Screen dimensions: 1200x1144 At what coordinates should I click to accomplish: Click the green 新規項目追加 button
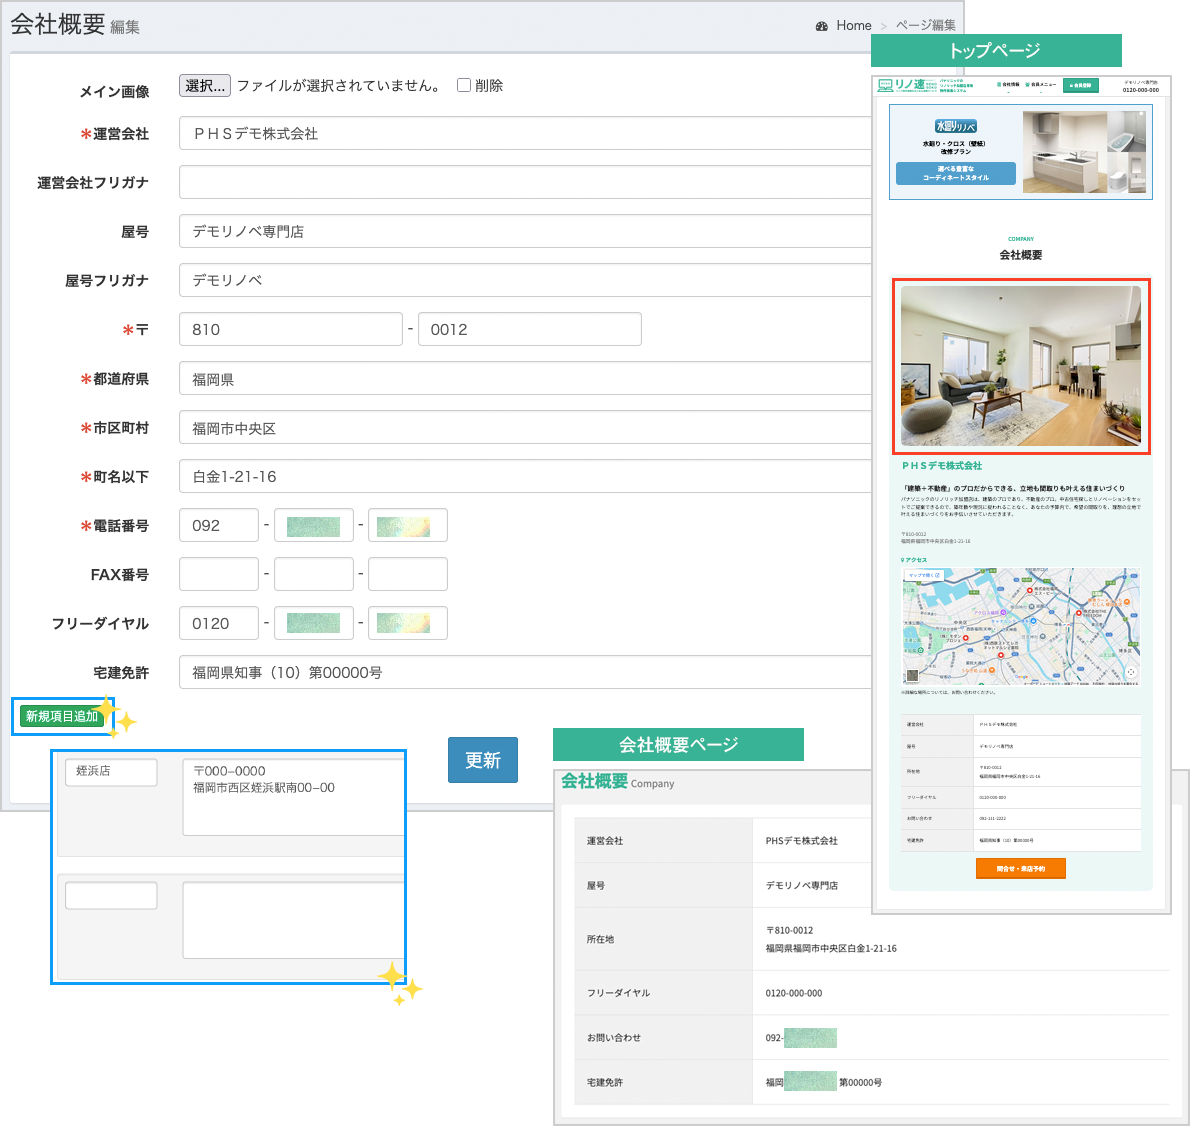62,716
